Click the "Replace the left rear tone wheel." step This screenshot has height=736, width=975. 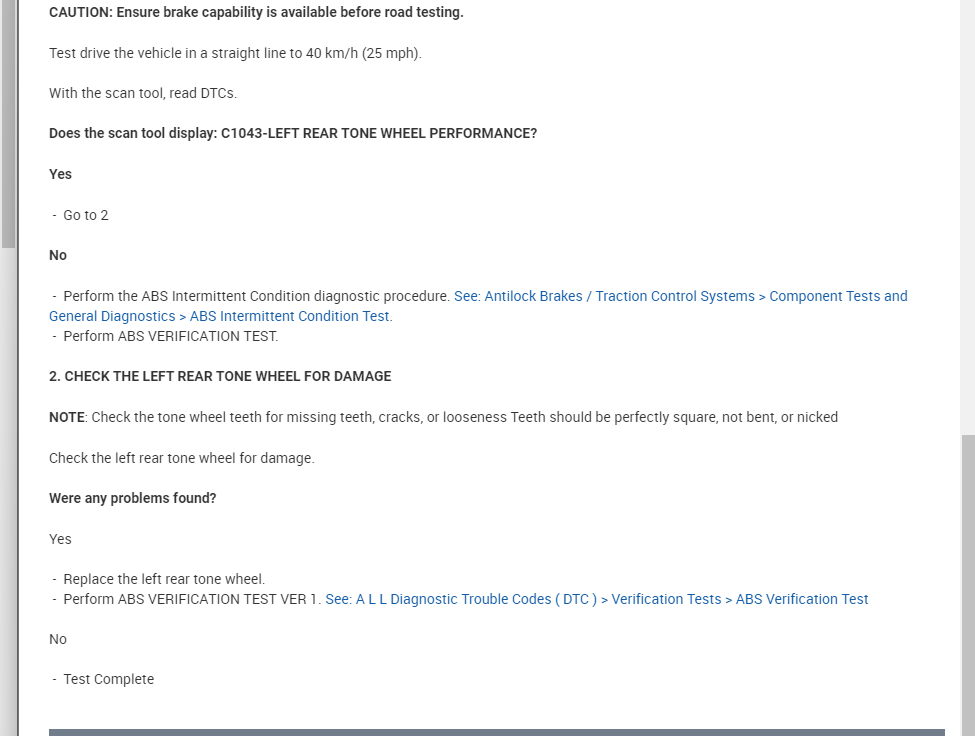pos(164,579)
